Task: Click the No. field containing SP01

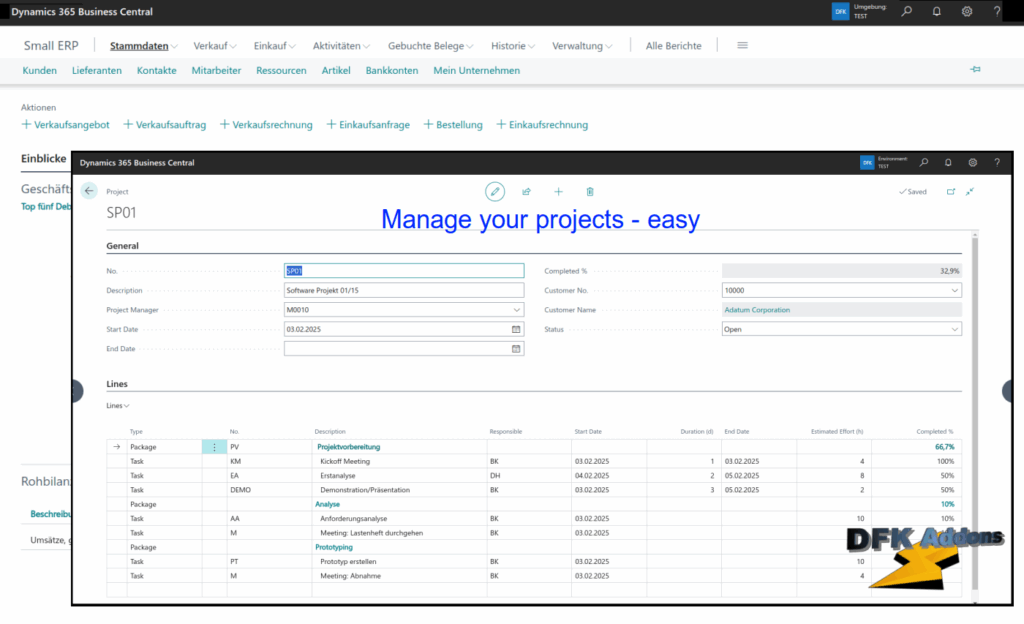Action: tap(404, 270)
